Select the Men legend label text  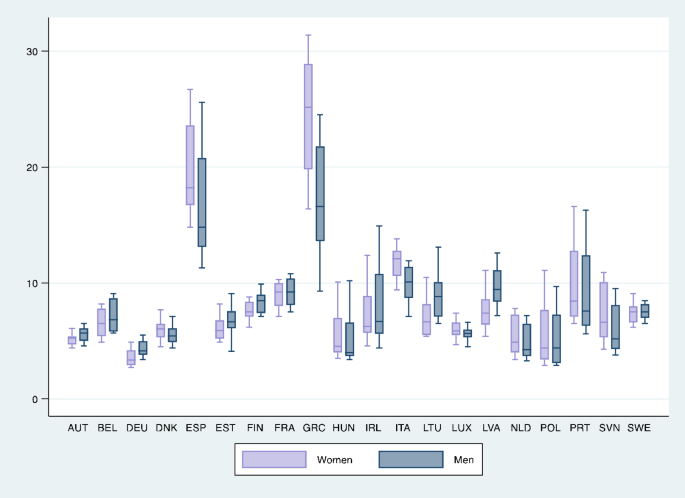coord(464,460)
